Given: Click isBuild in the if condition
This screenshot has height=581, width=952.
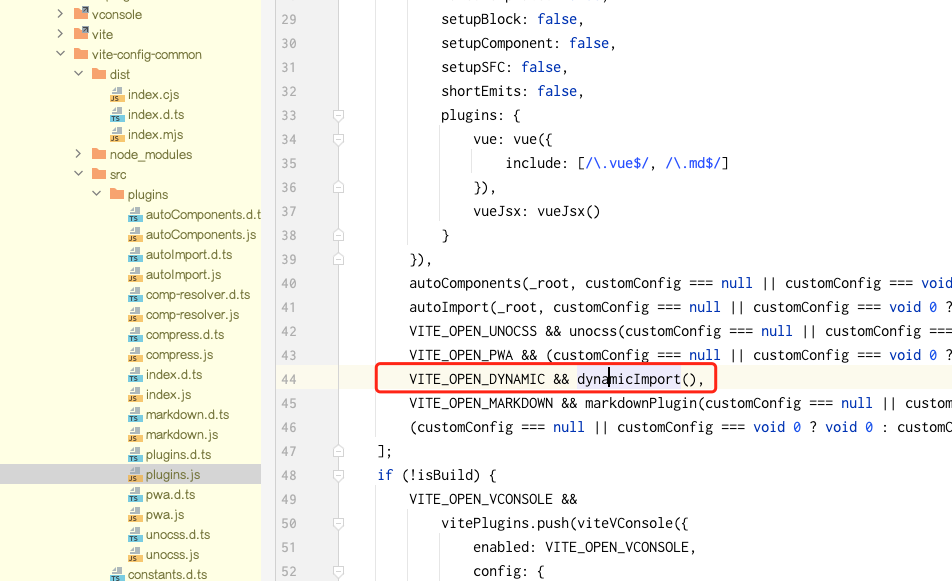Looking at the screenshot, I should click(445, 475).
